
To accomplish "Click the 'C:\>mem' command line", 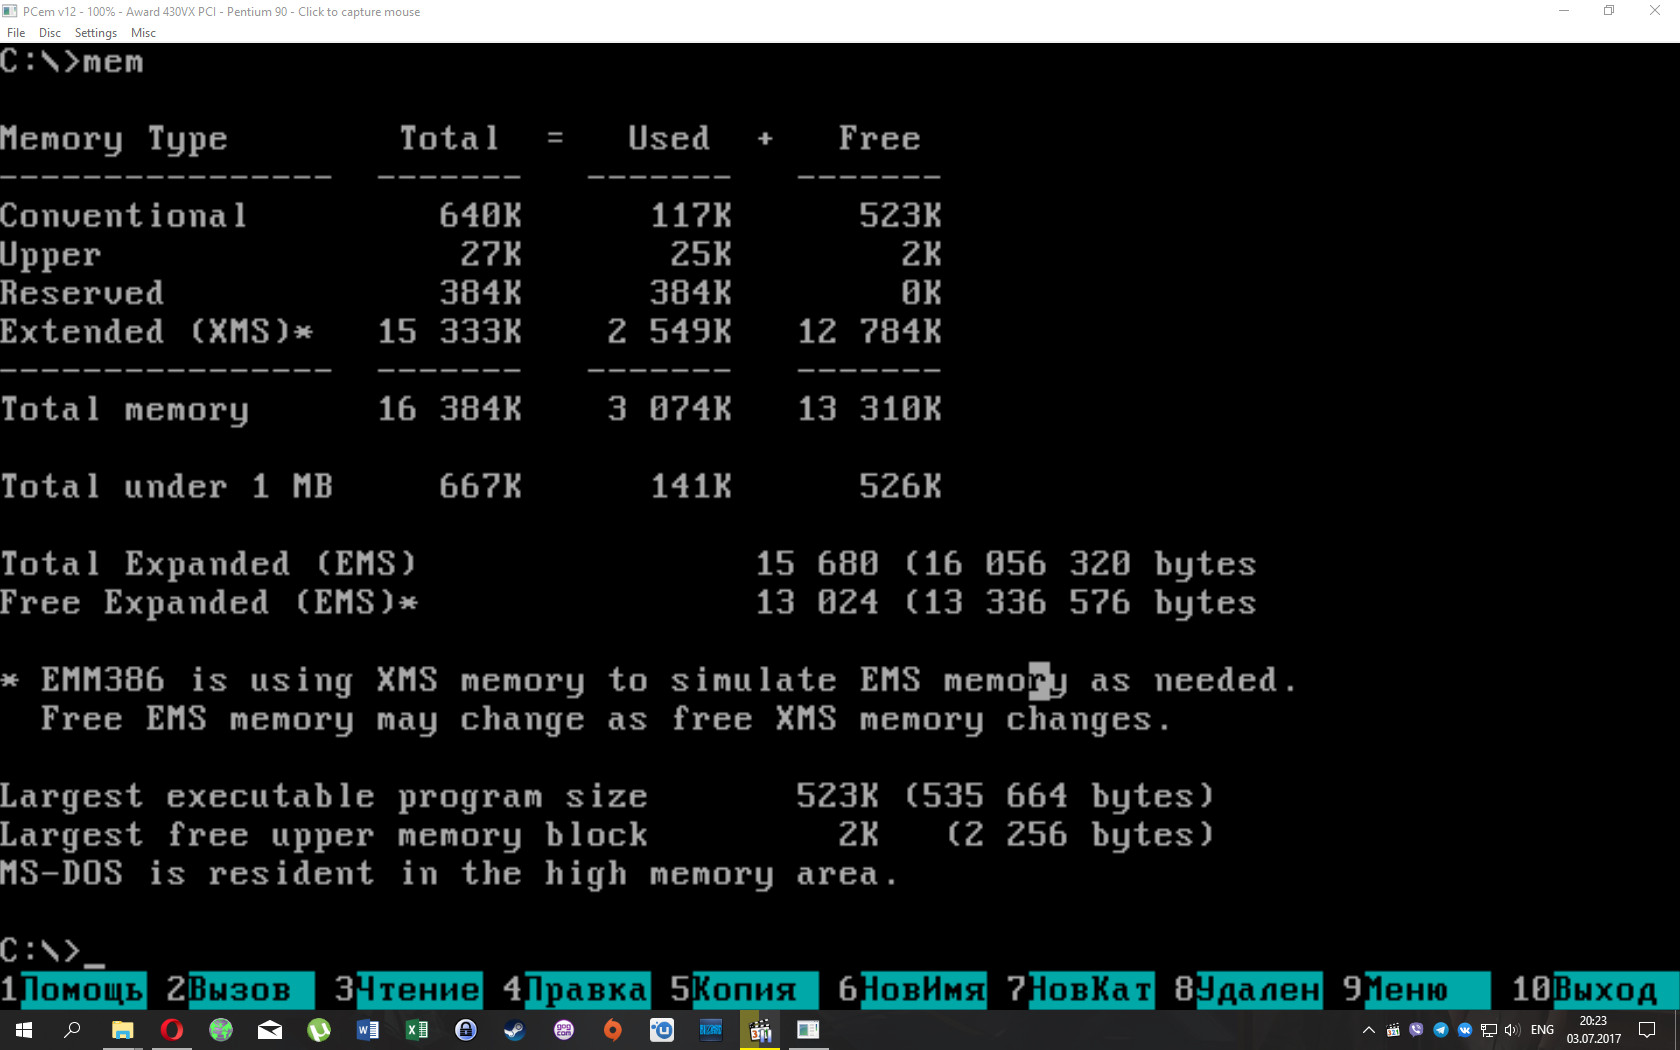I will point(72,61).
